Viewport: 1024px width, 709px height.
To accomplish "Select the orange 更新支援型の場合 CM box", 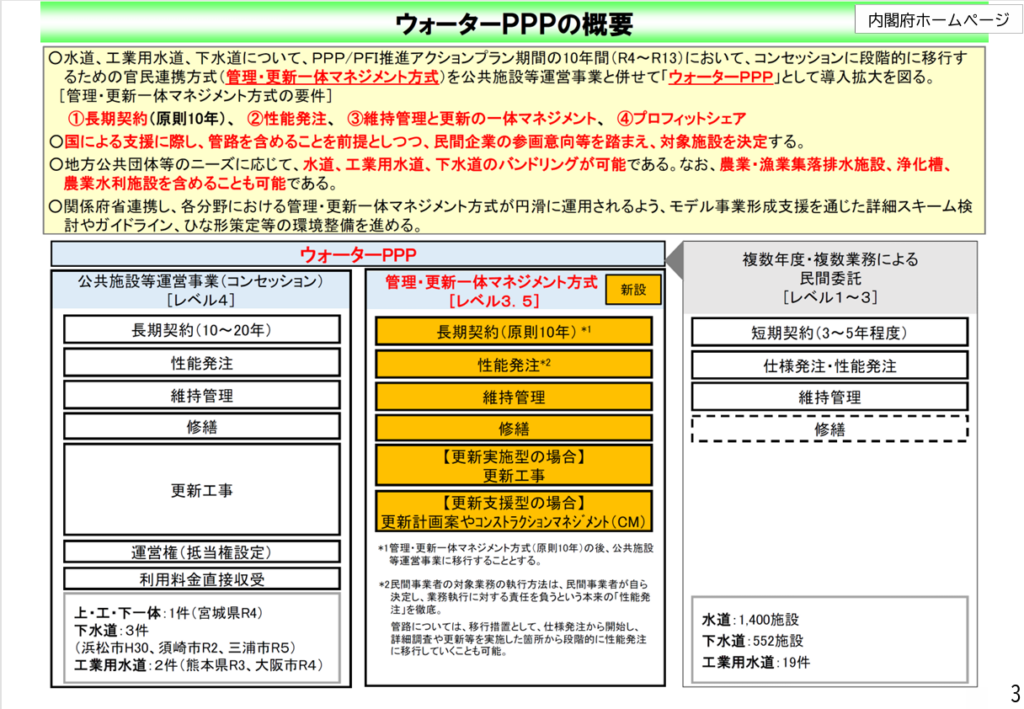I will tap(514, 511).
